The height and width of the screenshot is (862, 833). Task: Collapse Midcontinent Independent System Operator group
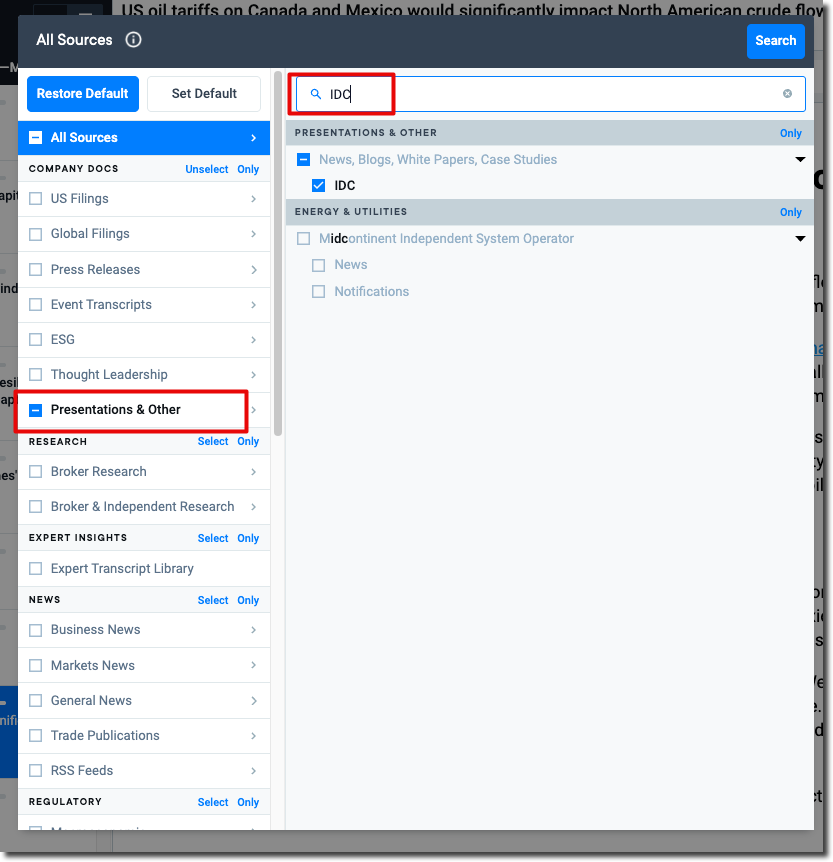pos(800,239)
